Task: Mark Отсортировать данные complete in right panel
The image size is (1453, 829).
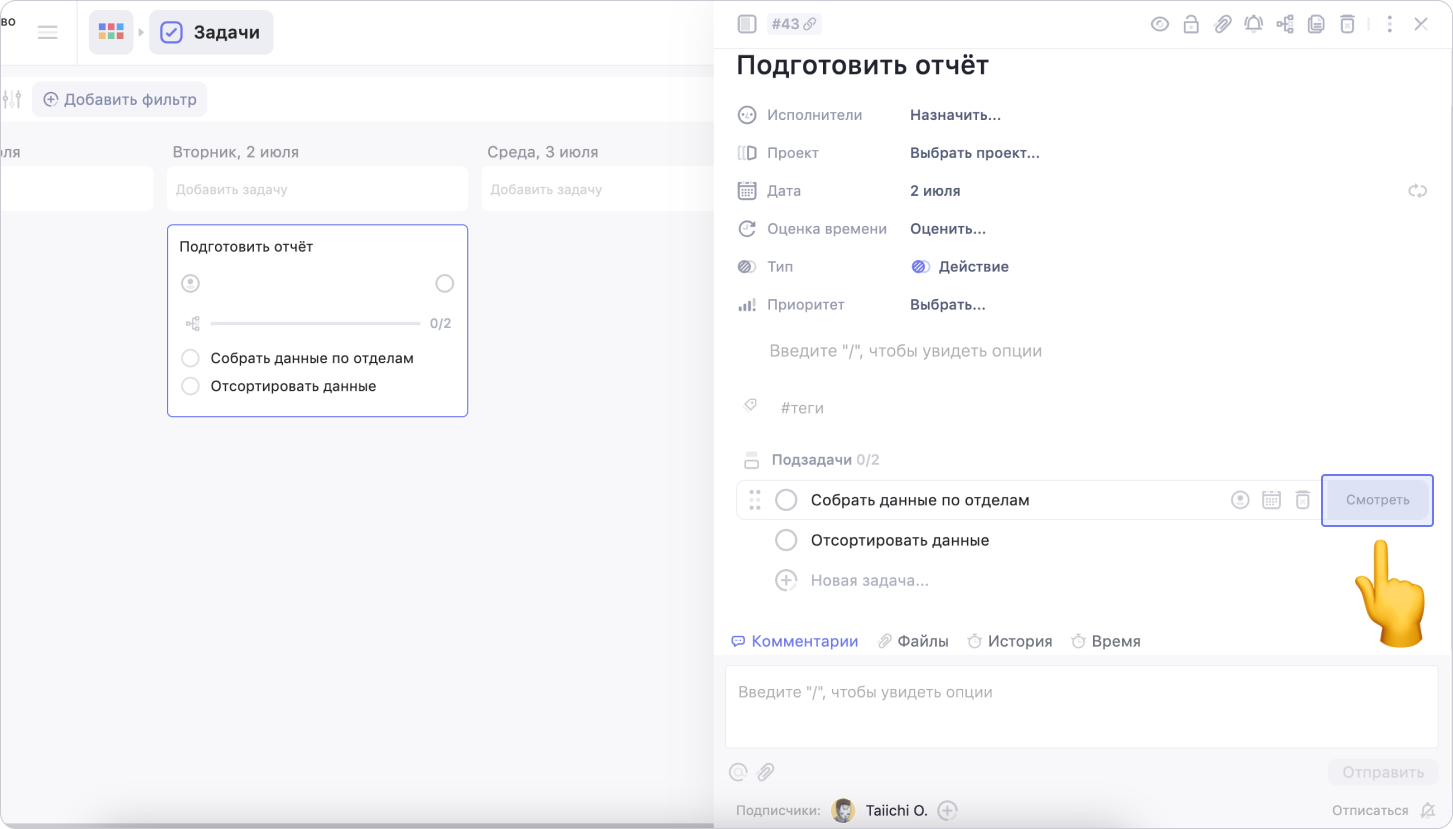Action: 787,540
